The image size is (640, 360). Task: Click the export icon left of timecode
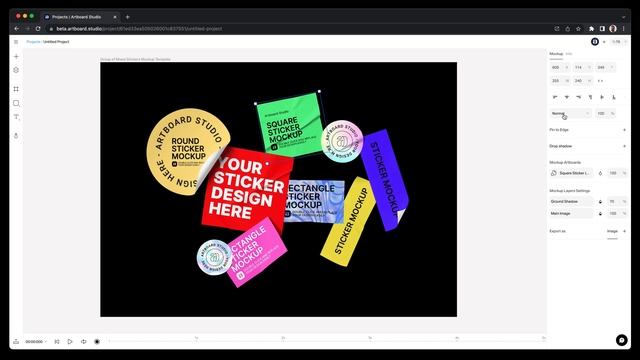16,342
